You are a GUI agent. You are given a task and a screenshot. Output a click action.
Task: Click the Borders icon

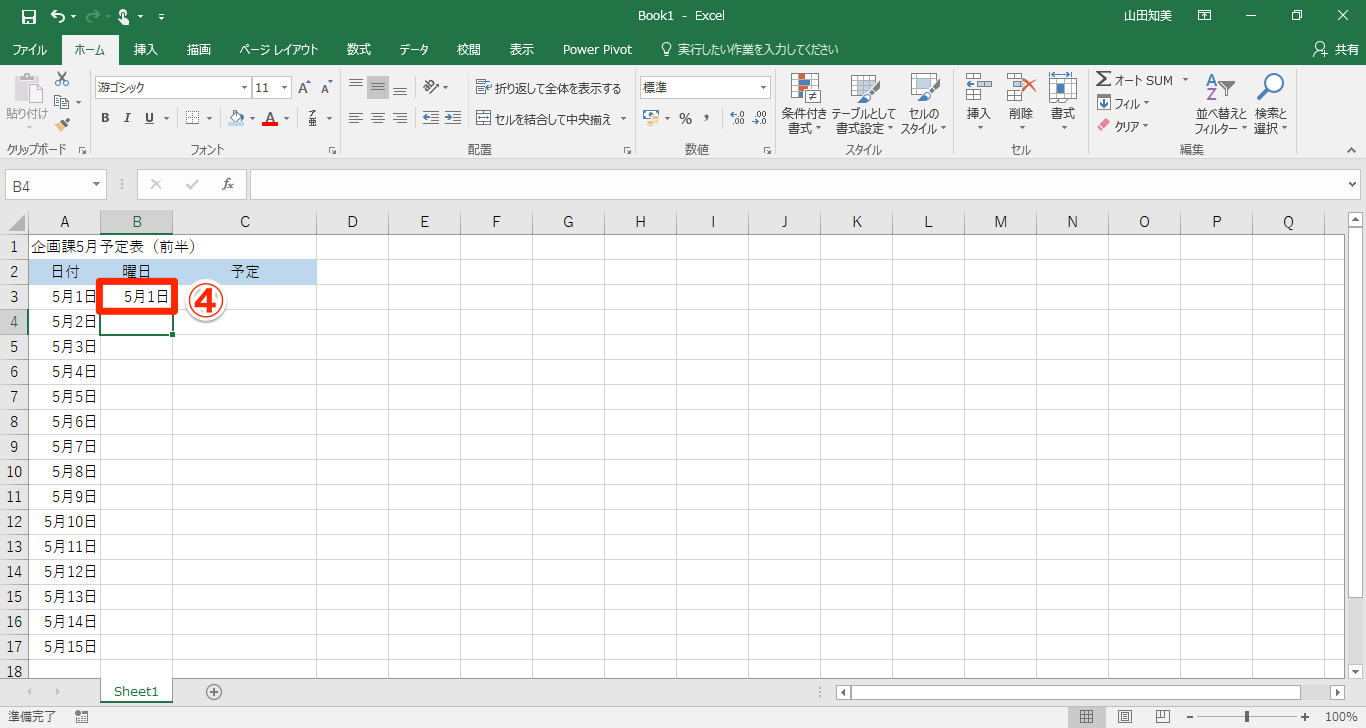click(193, 118)
